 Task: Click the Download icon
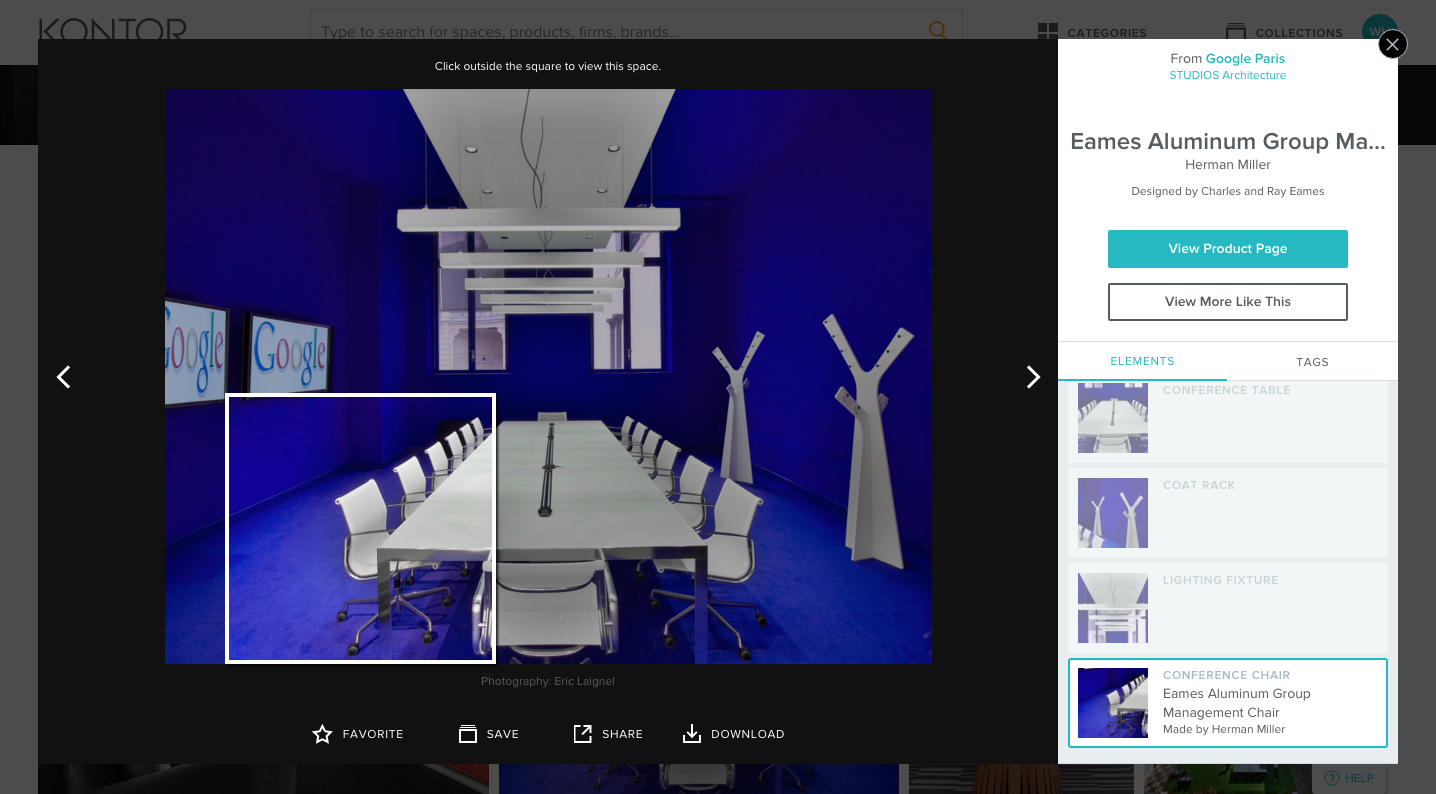coord(691,733)
